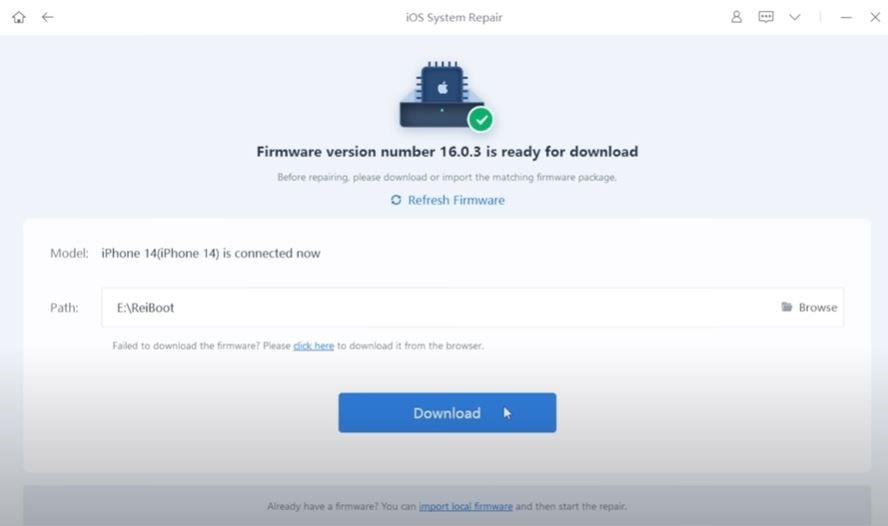The height and width of the screenshot is (526, 888).
Task: Start the firmware Download button
Action: [x=447, y=413]
